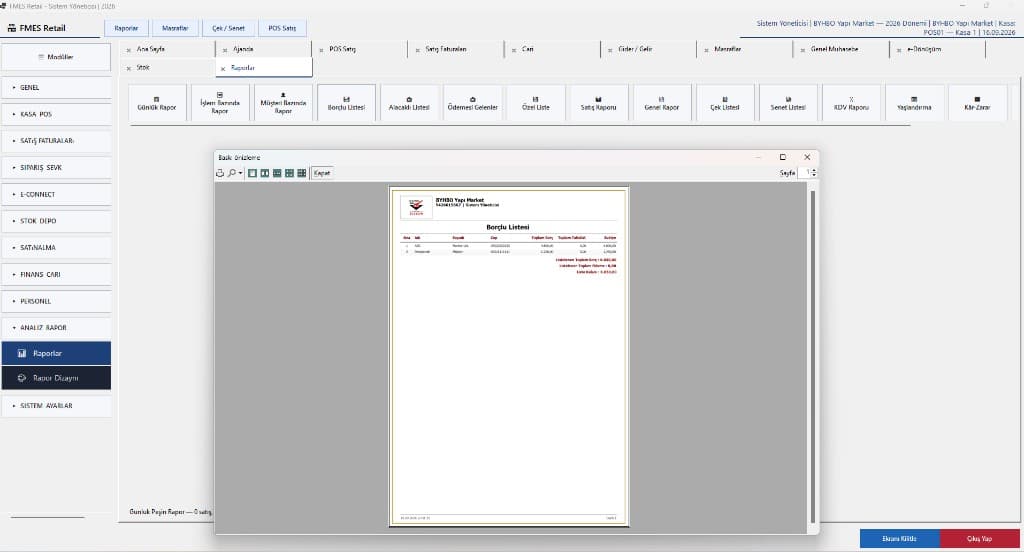Open the Senet Listesi report
The width and height of the screenshot is (1024, 552).
788,103
